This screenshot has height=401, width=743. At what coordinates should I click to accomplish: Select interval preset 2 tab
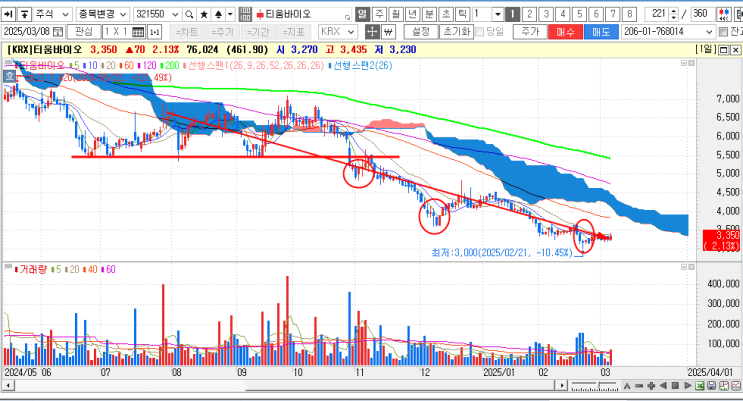(x=529, y=14)
